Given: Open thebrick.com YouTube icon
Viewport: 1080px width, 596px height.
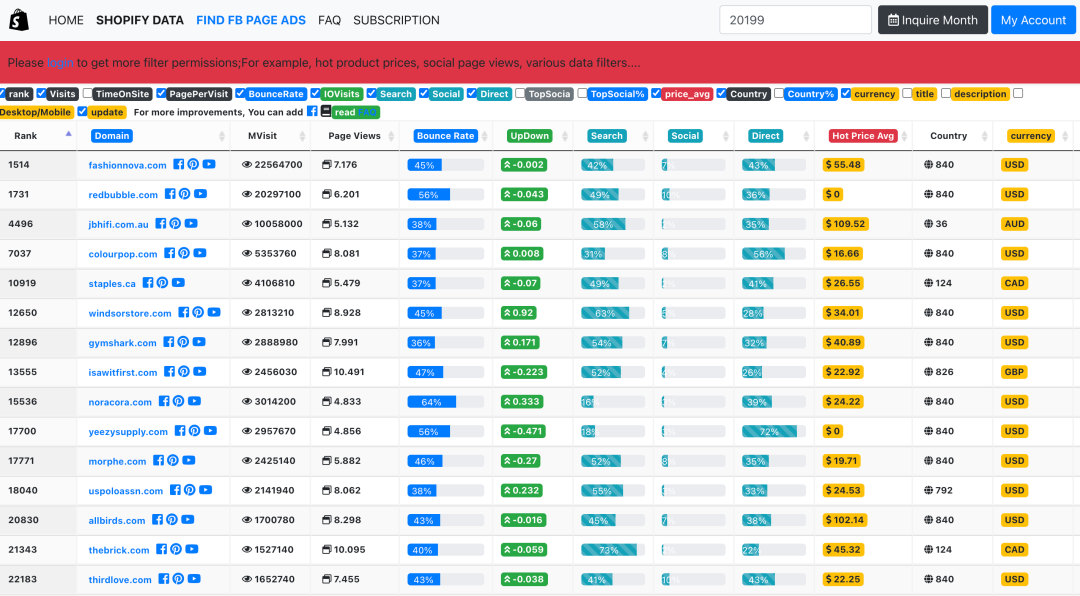Looking at the screenshot, I should click(192, 549).
